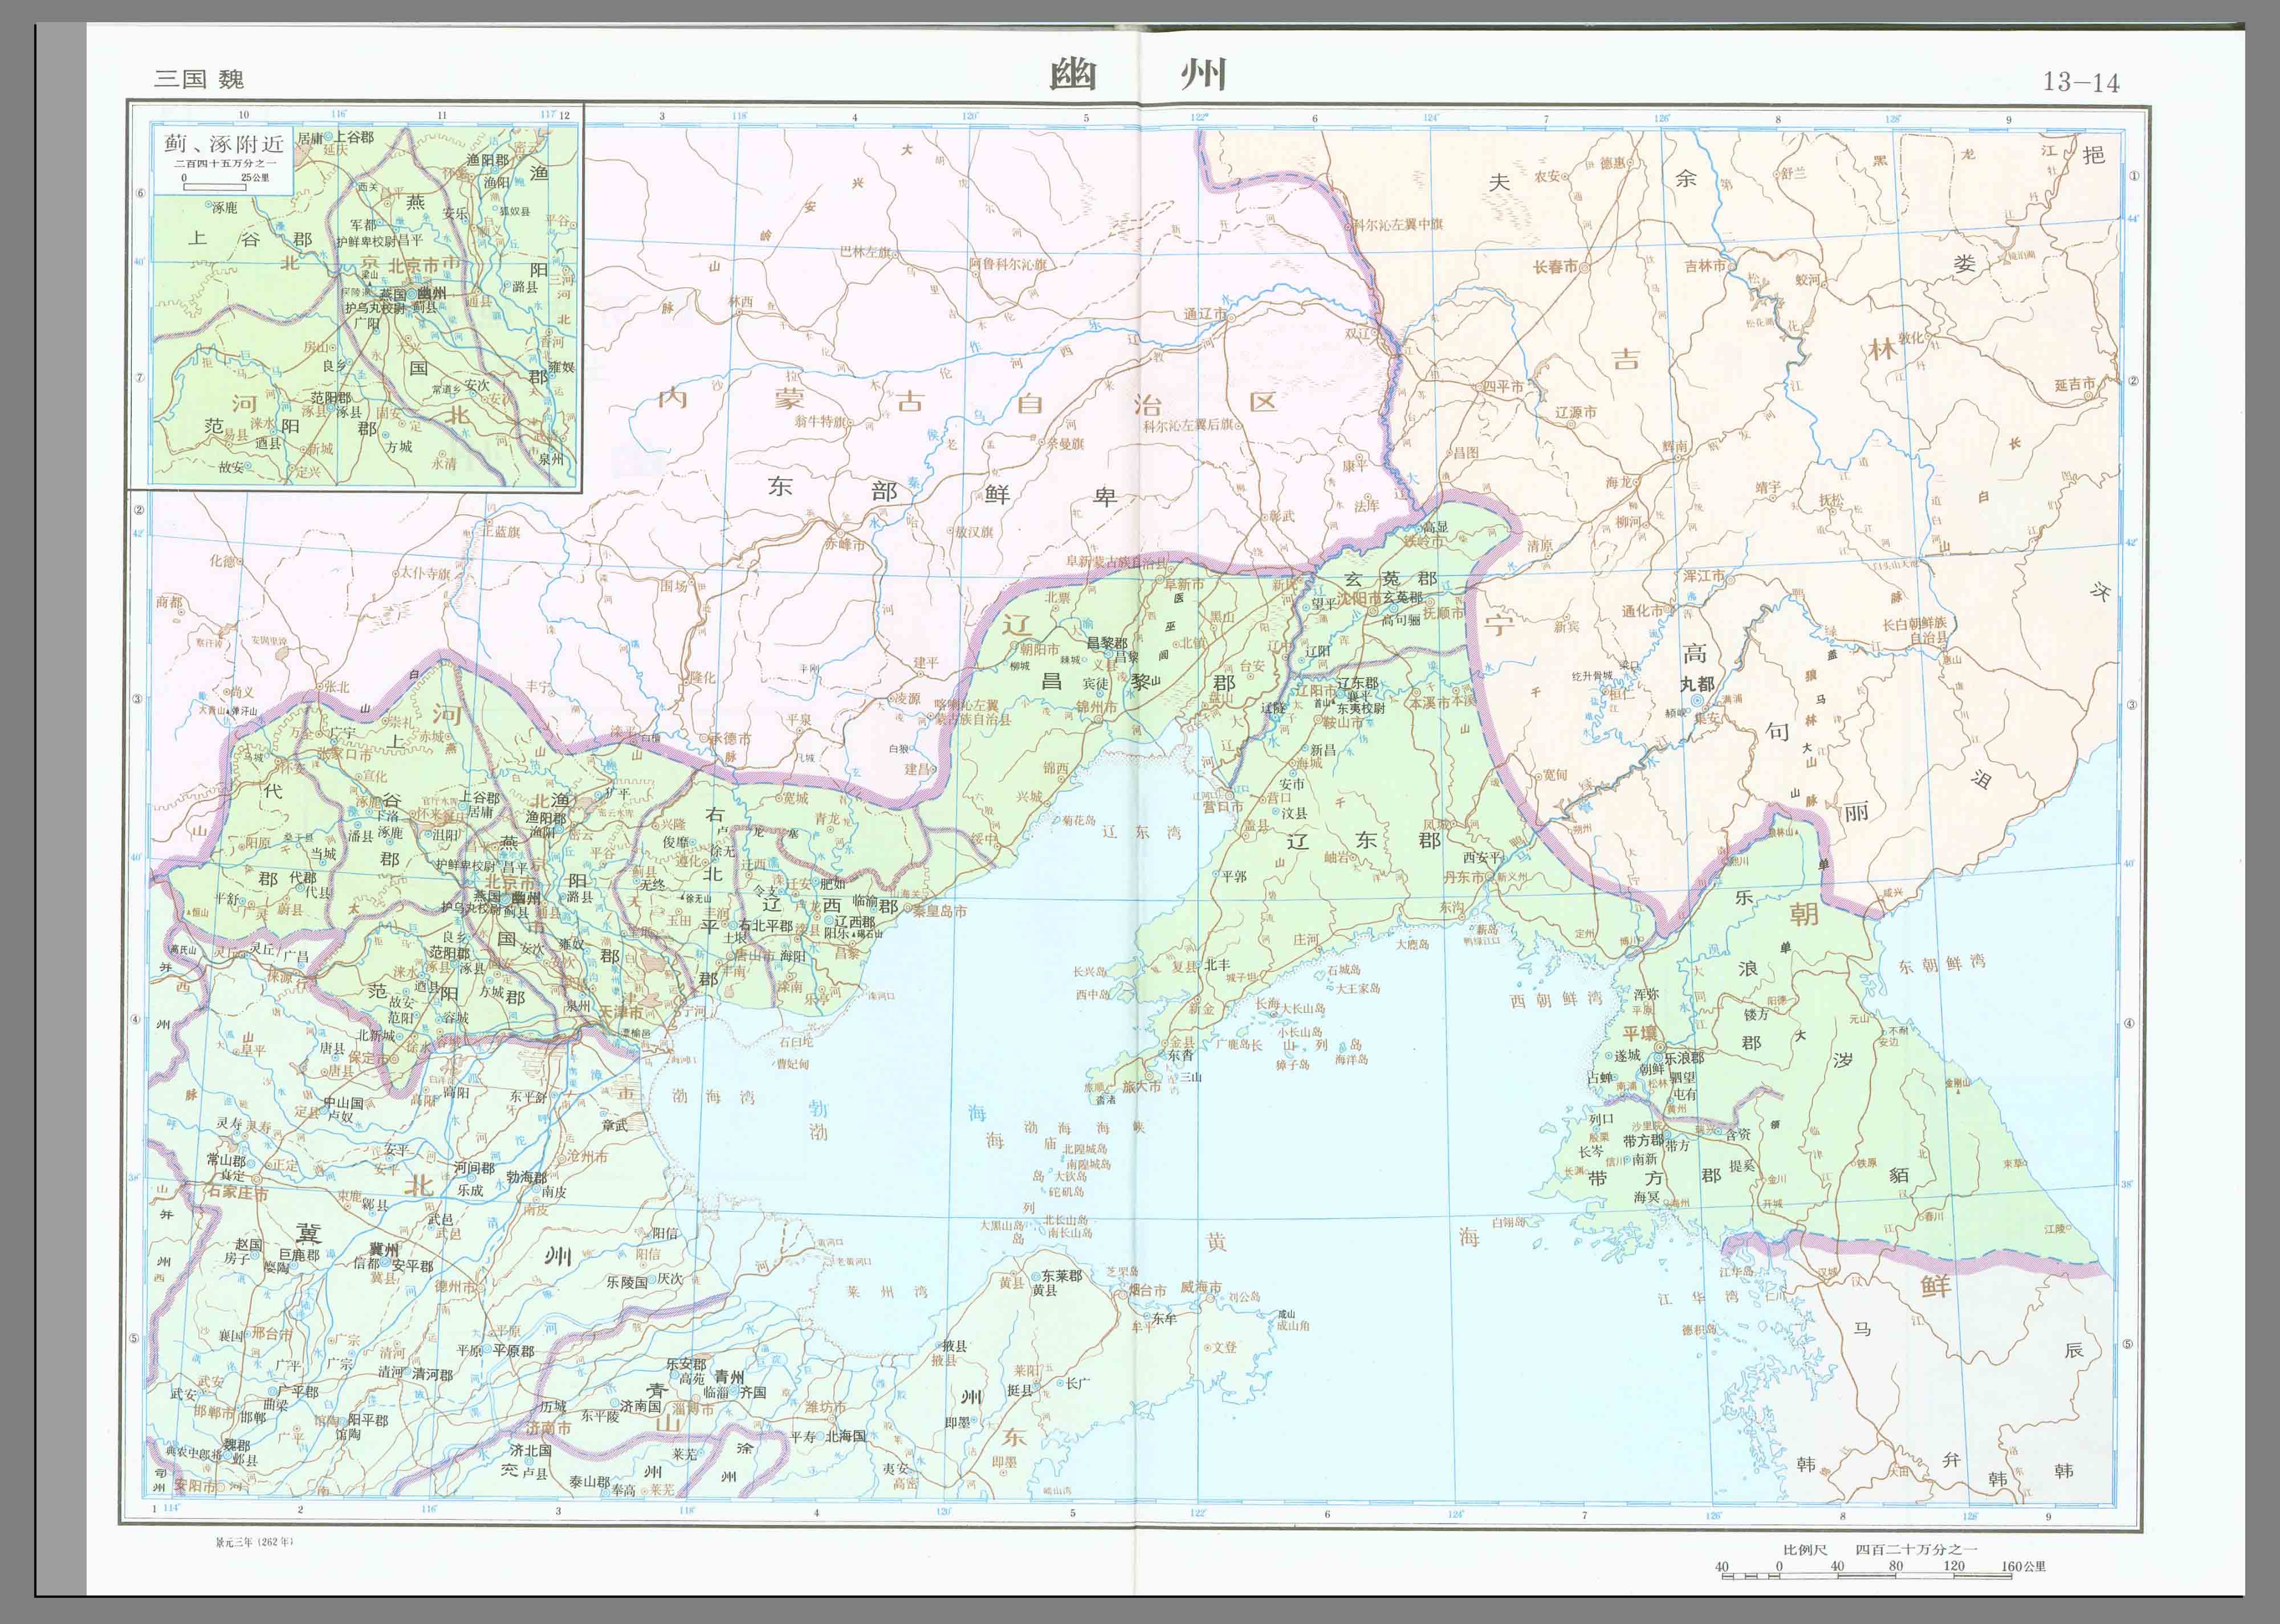The image size is (2280, 1624).
Task: Click the '160公里' scale bar value
Action: tap(2023, 1566)
